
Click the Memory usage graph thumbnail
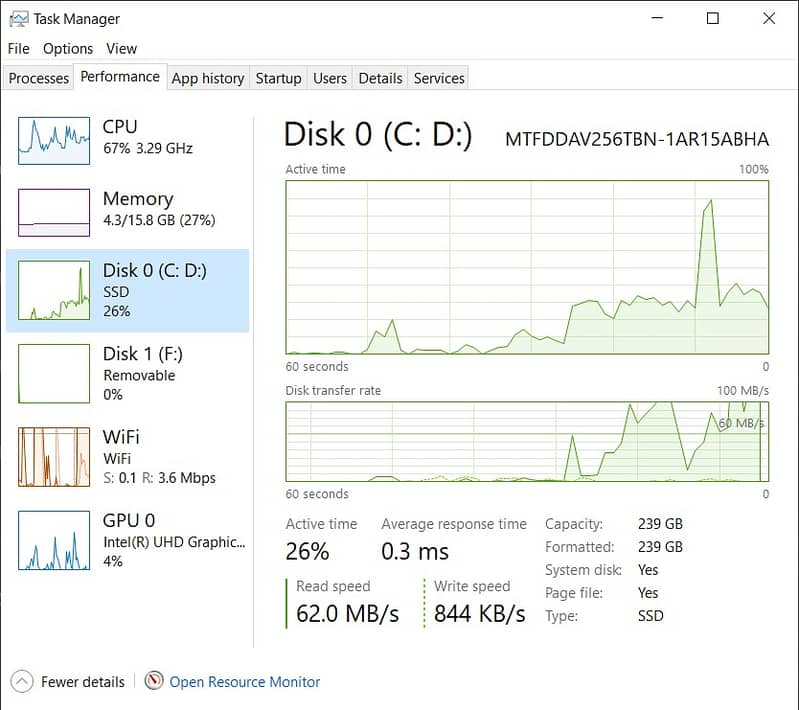(x=54, y=211)
